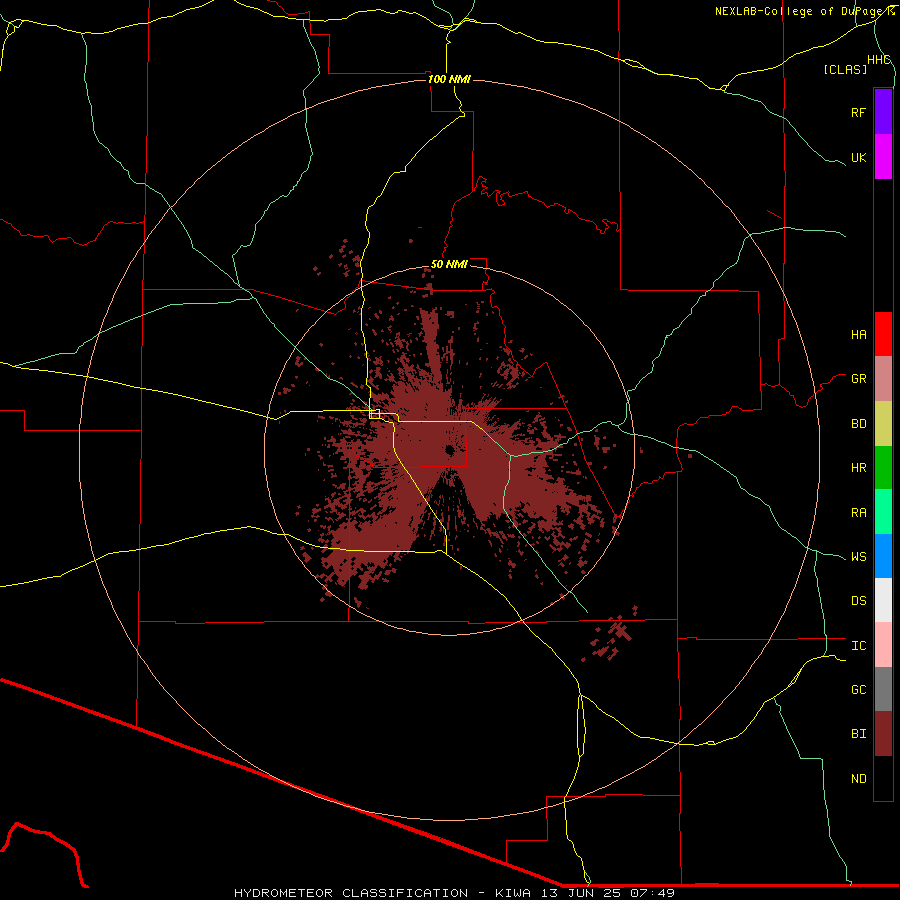Click the 'BI' legend label
900x900 pixels.
[858, 734]
